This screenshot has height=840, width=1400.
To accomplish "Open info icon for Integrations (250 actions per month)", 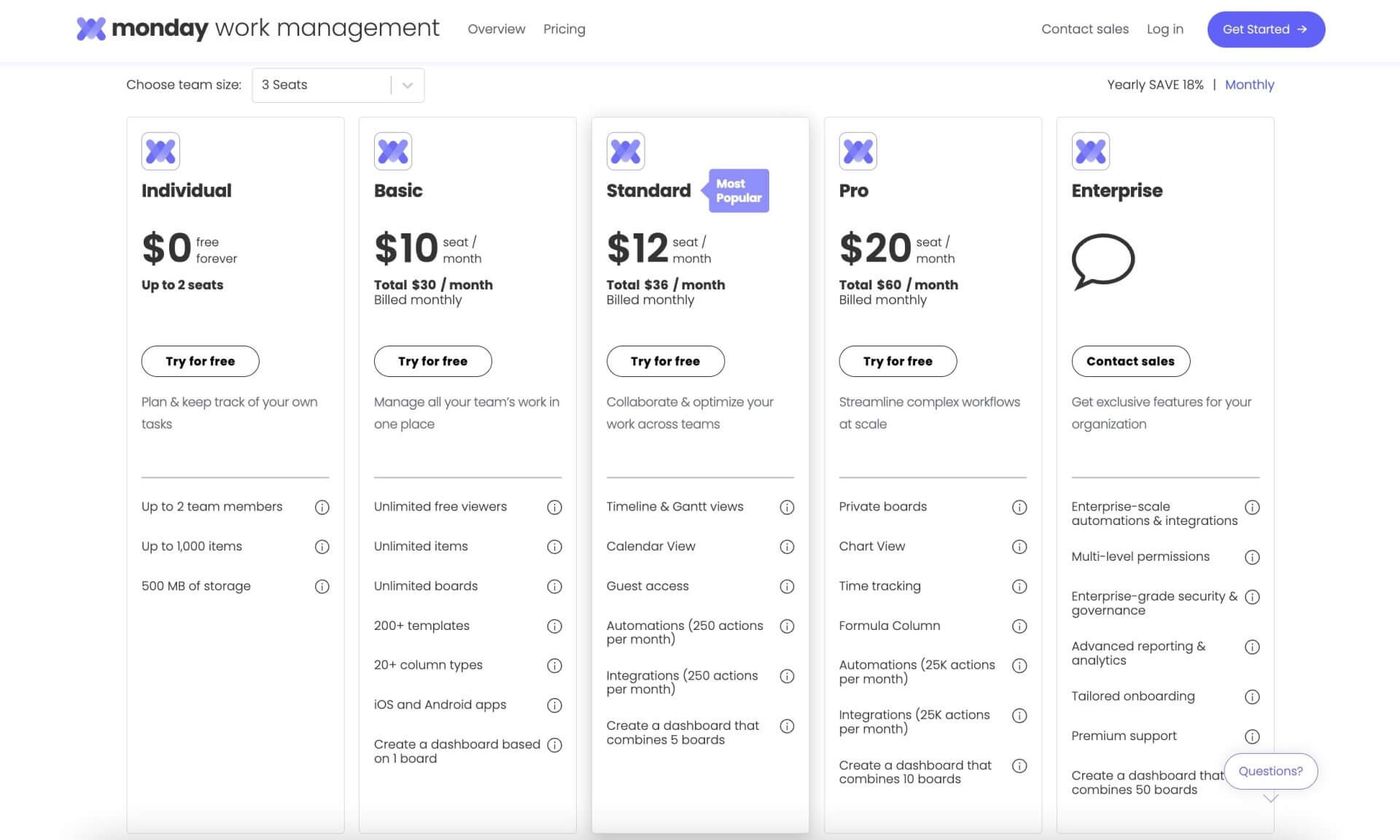I will pos(787,676).
